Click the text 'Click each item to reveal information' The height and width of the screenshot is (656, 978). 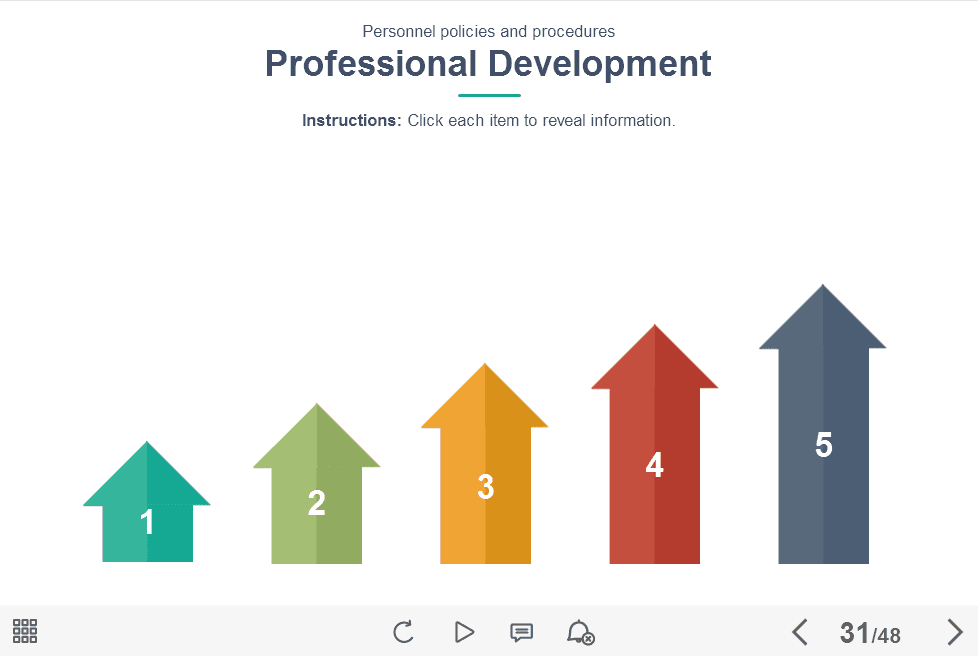(541, 120)
